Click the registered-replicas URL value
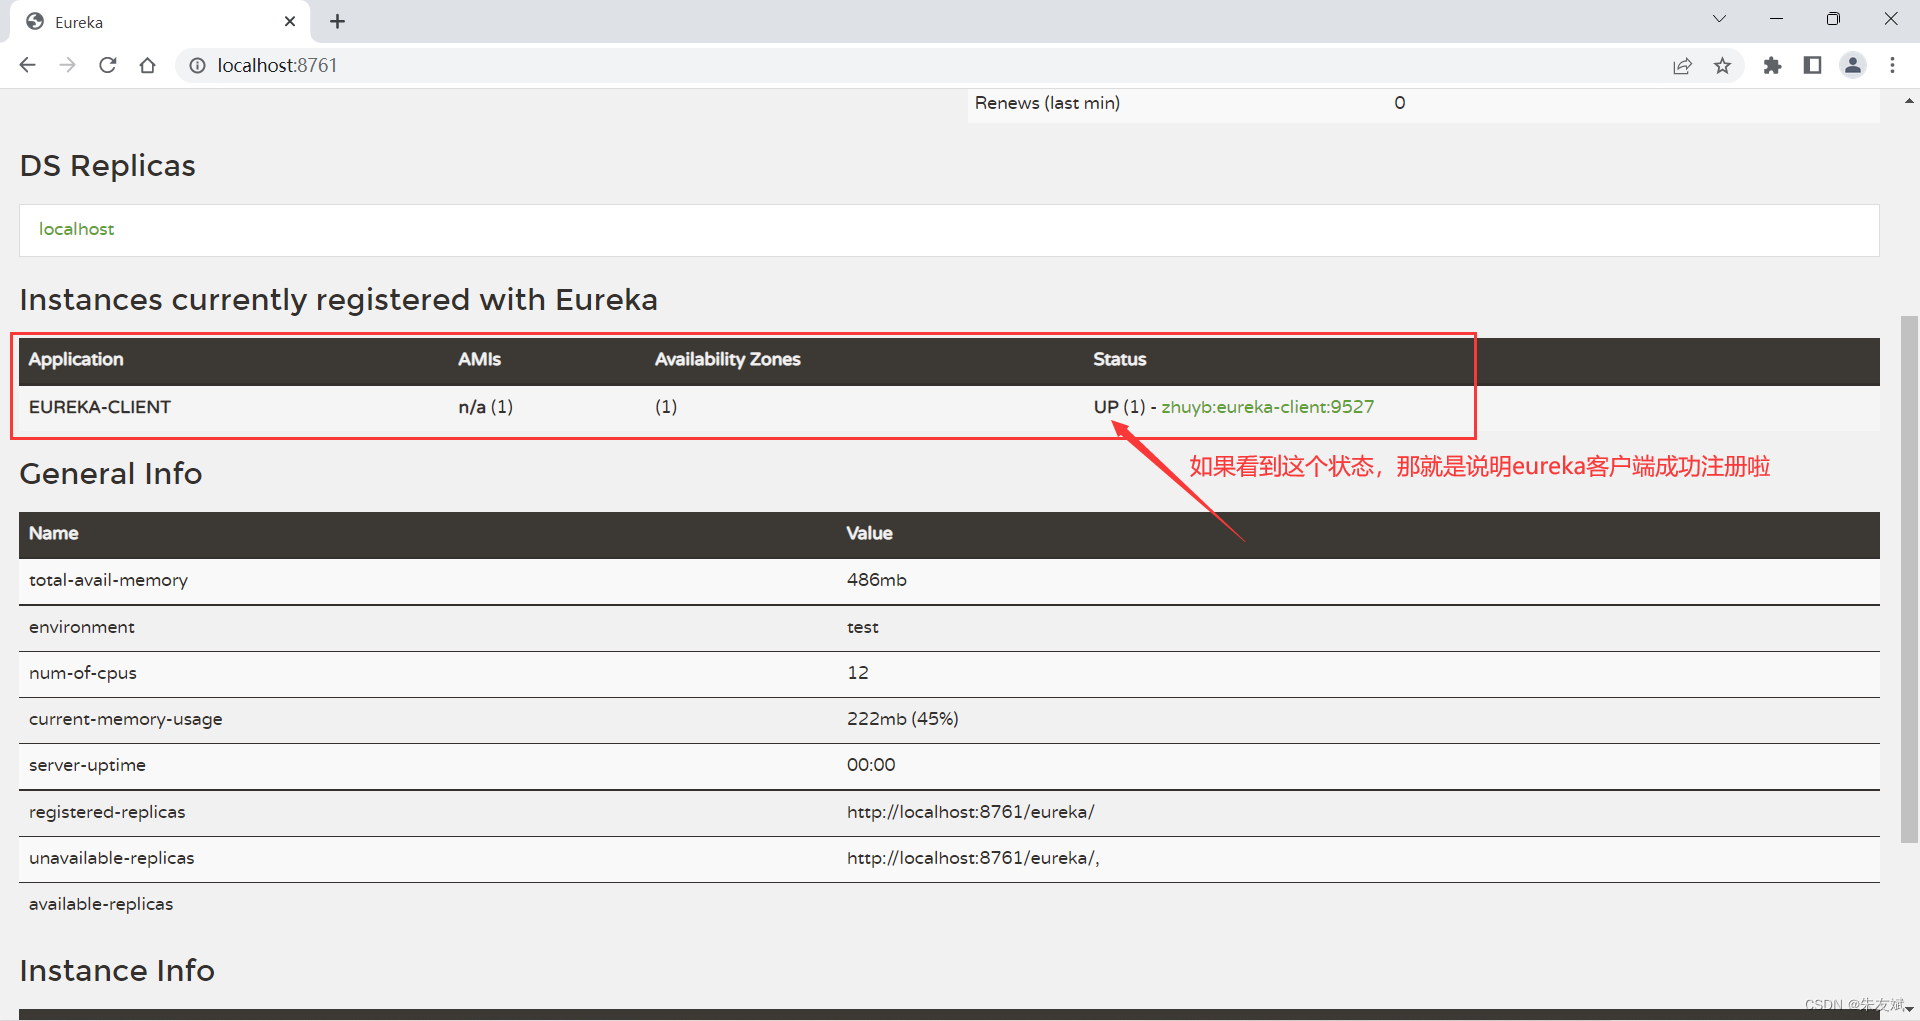Screen dimensions: 1920x1021 pos(970,812)
